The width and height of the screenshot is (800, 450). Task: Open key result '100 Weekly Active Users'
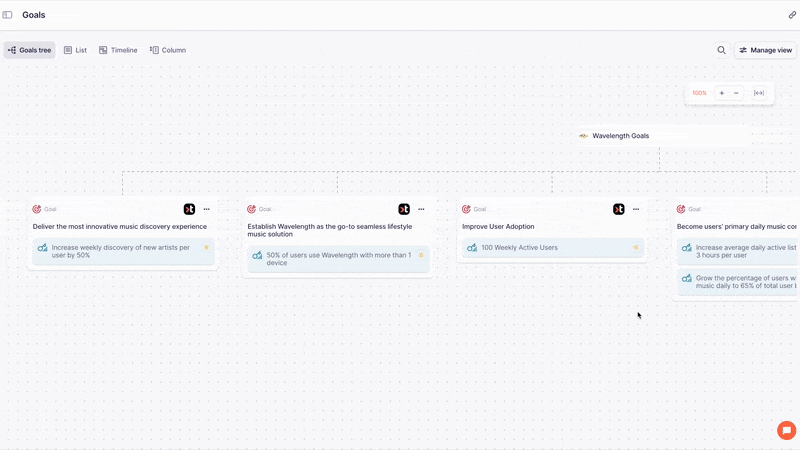(x=553, y=247)
